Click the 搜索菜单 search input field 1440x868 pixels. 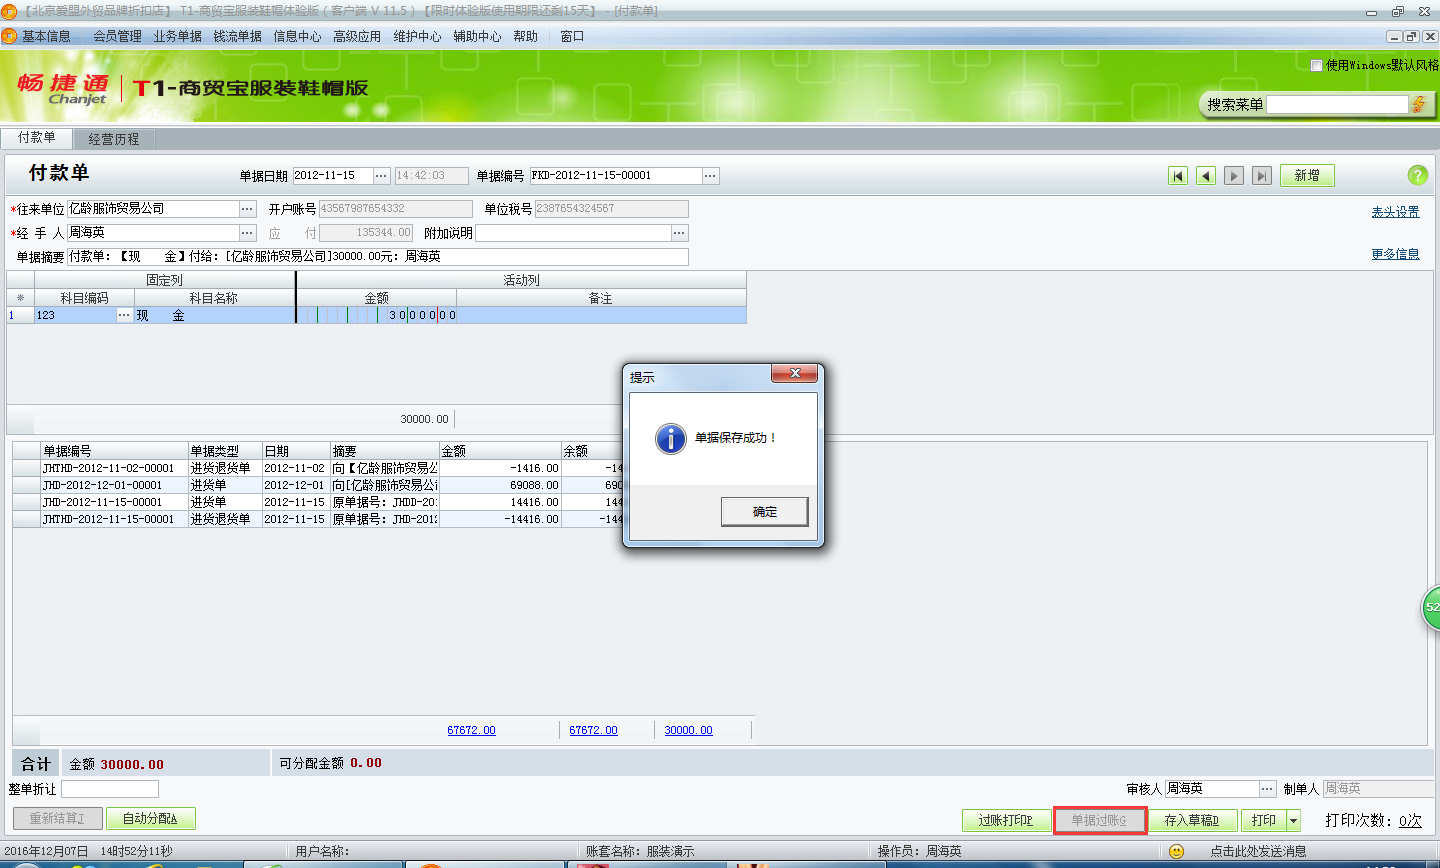tap(1337, 104)
